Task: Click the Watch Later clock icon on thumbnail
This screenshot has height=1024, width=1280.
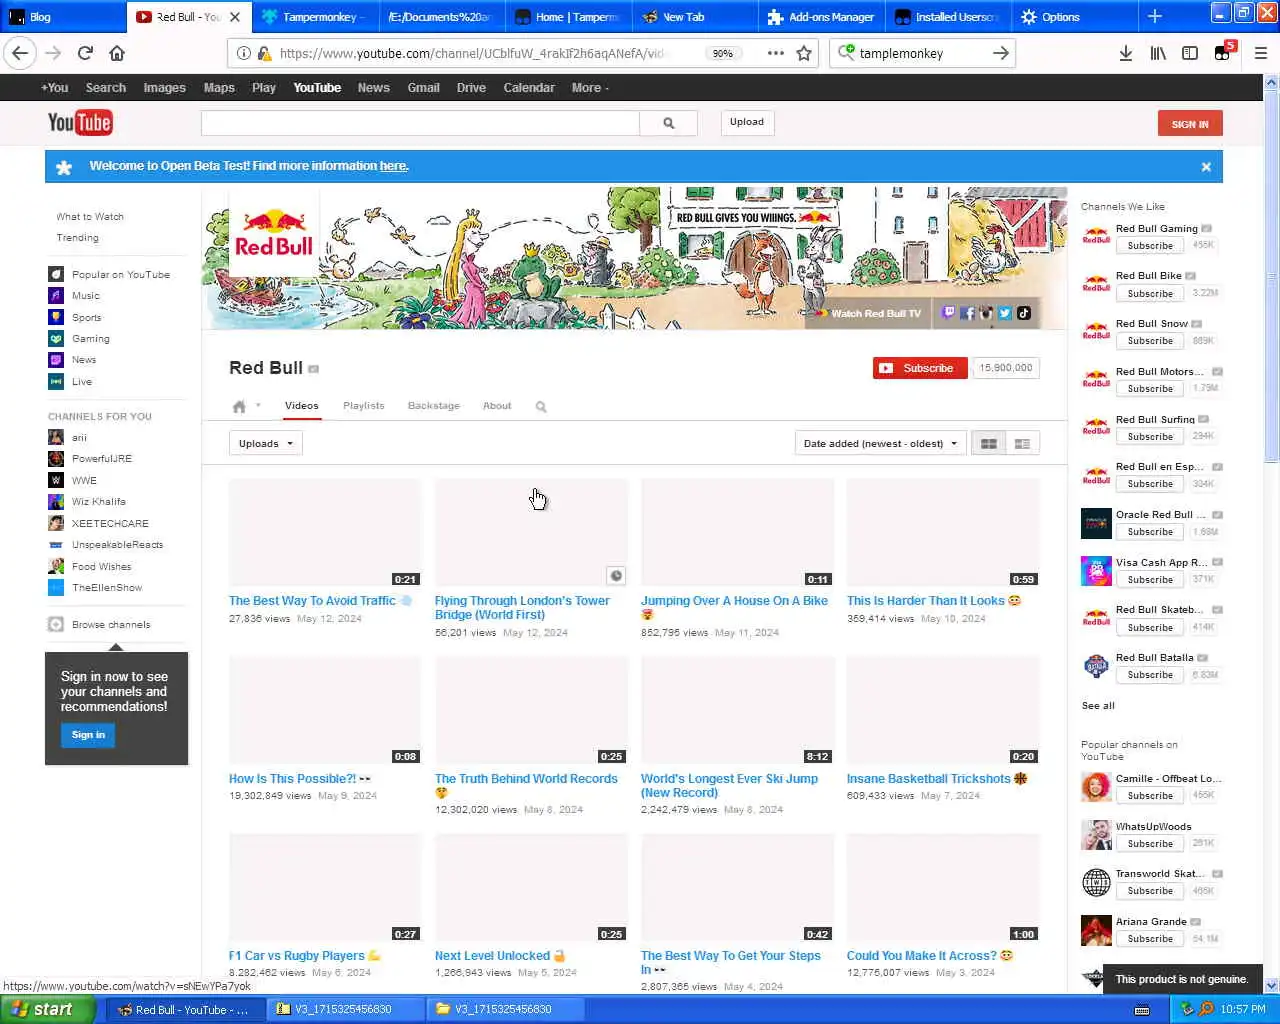Action: (616, 575)
